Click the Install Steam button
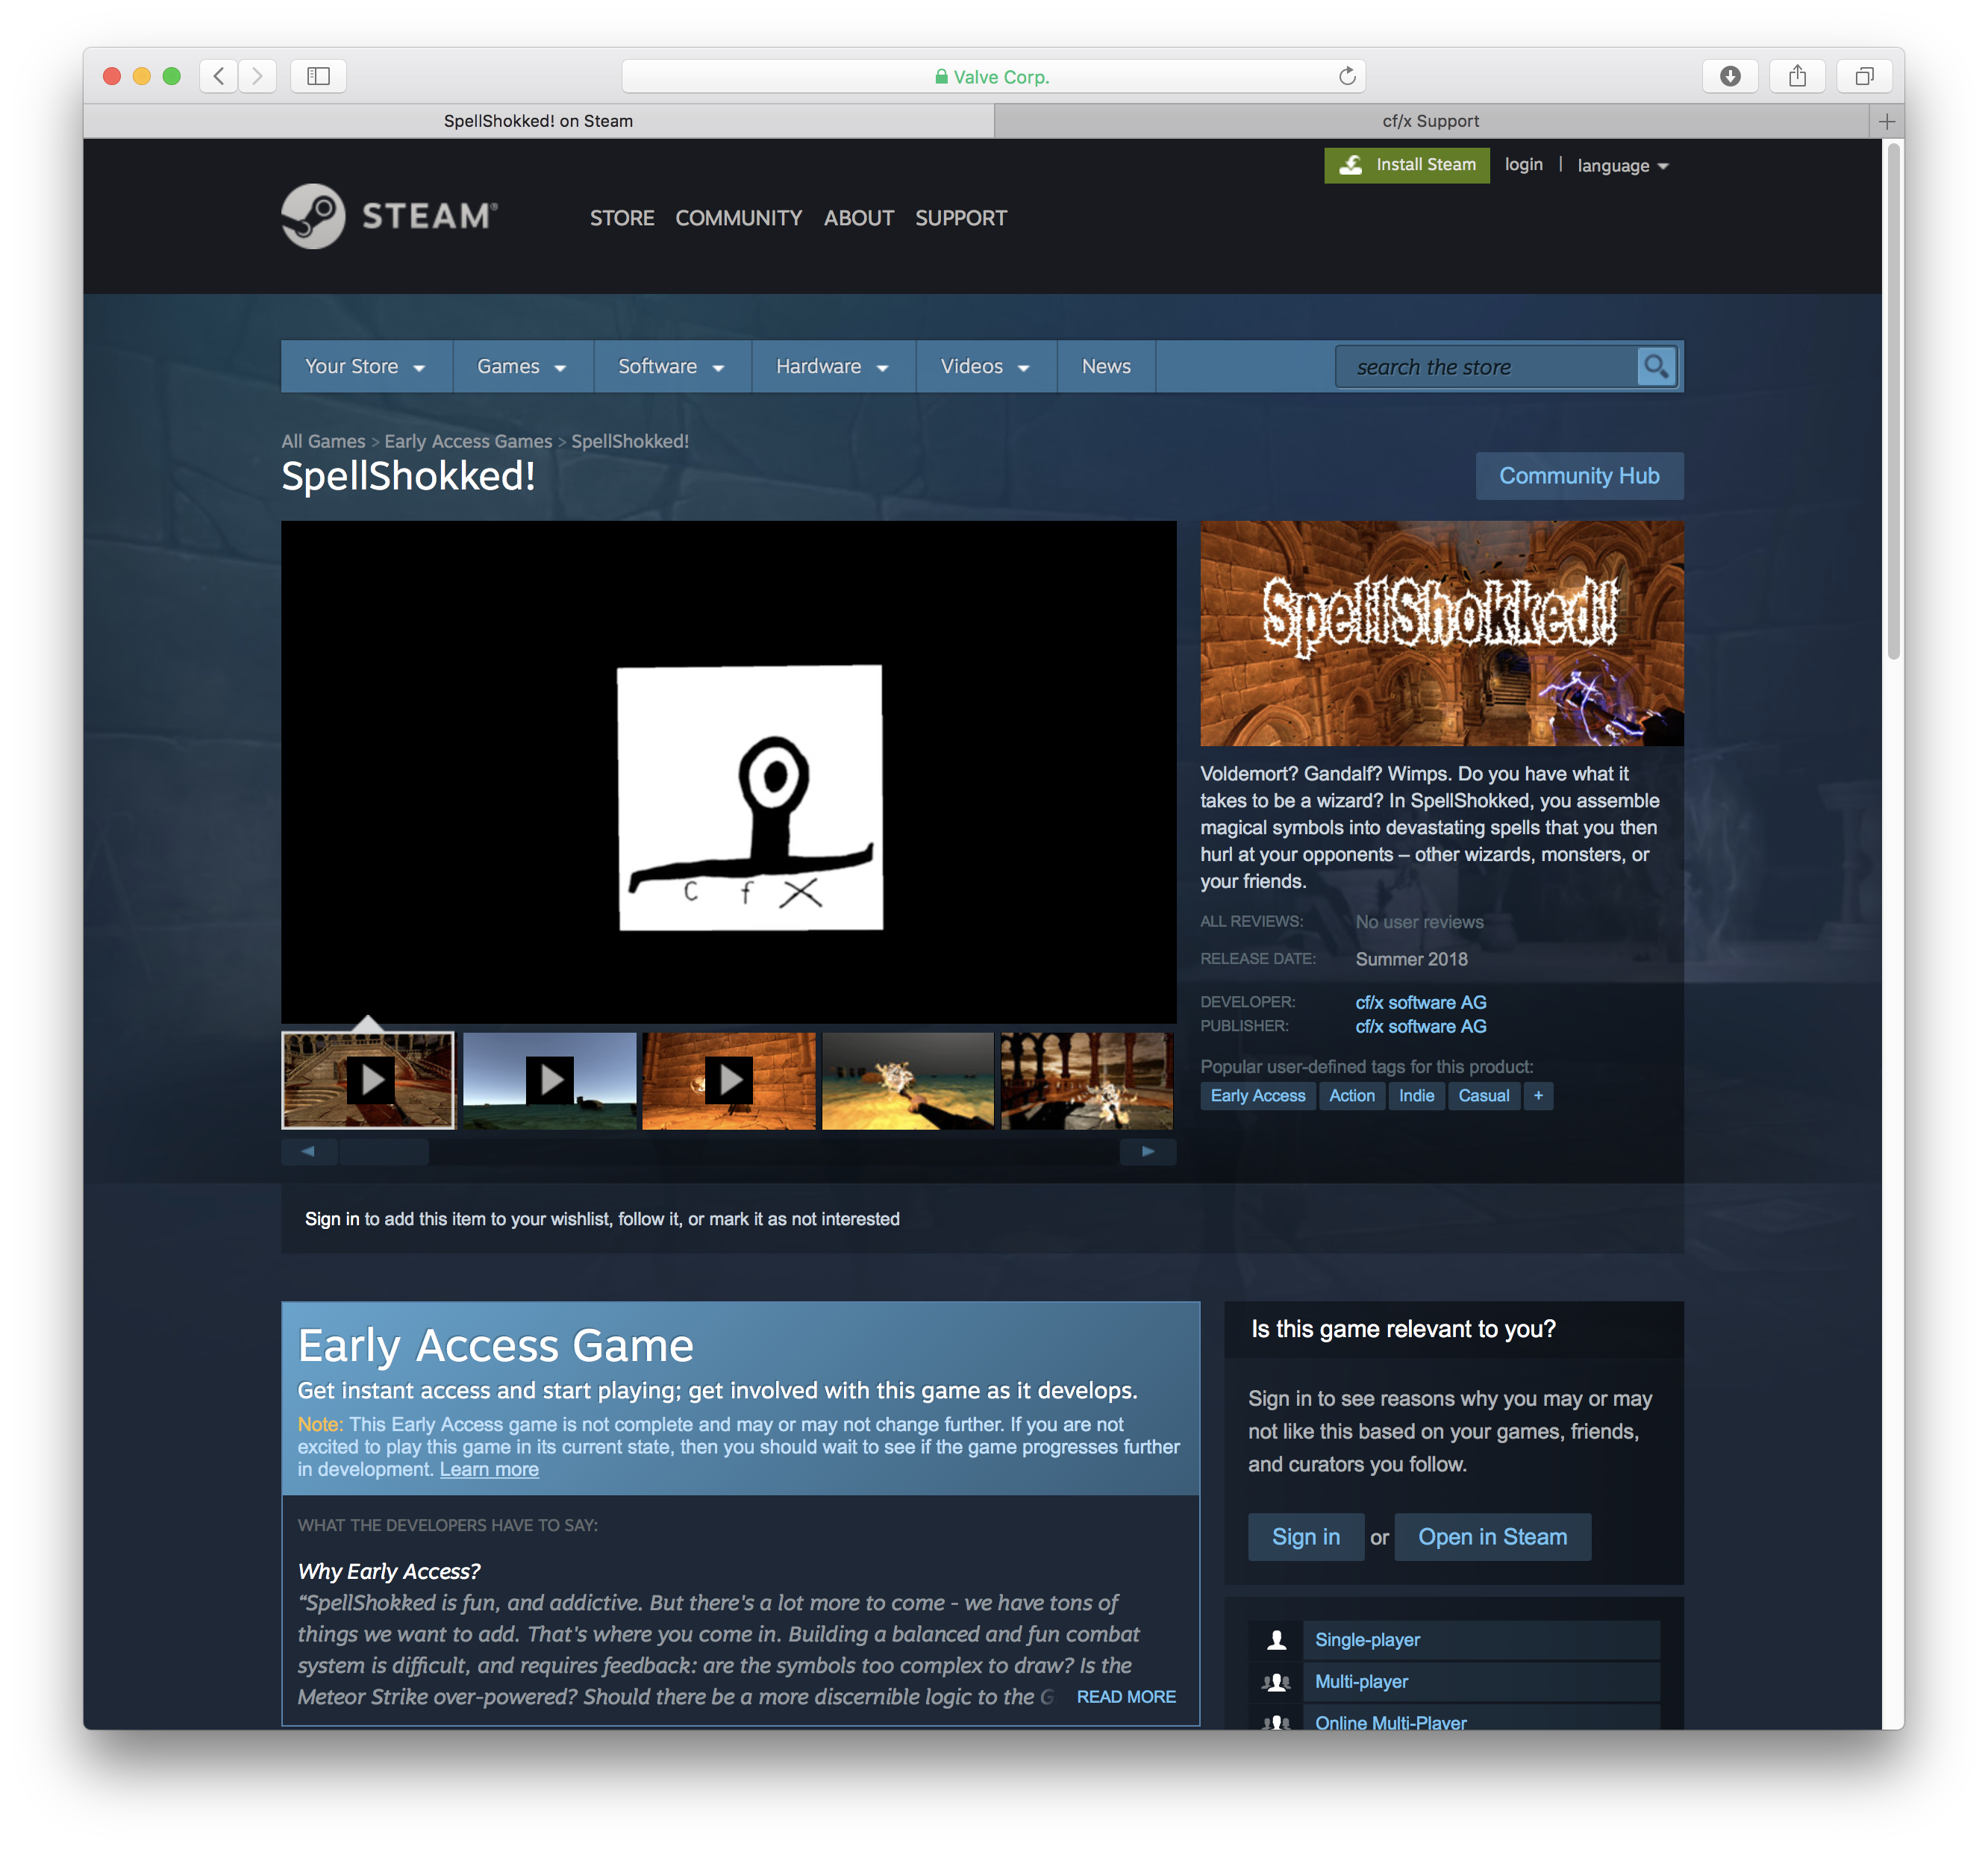The height and width of the screenshot is (1849, 1988). 1407,165
